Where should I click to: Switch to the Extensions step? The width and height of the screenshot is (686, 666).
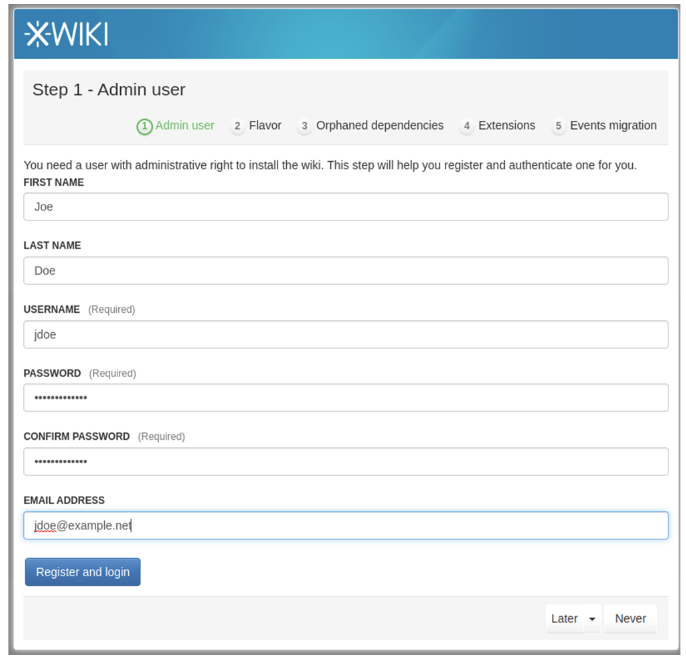point(497,126)
